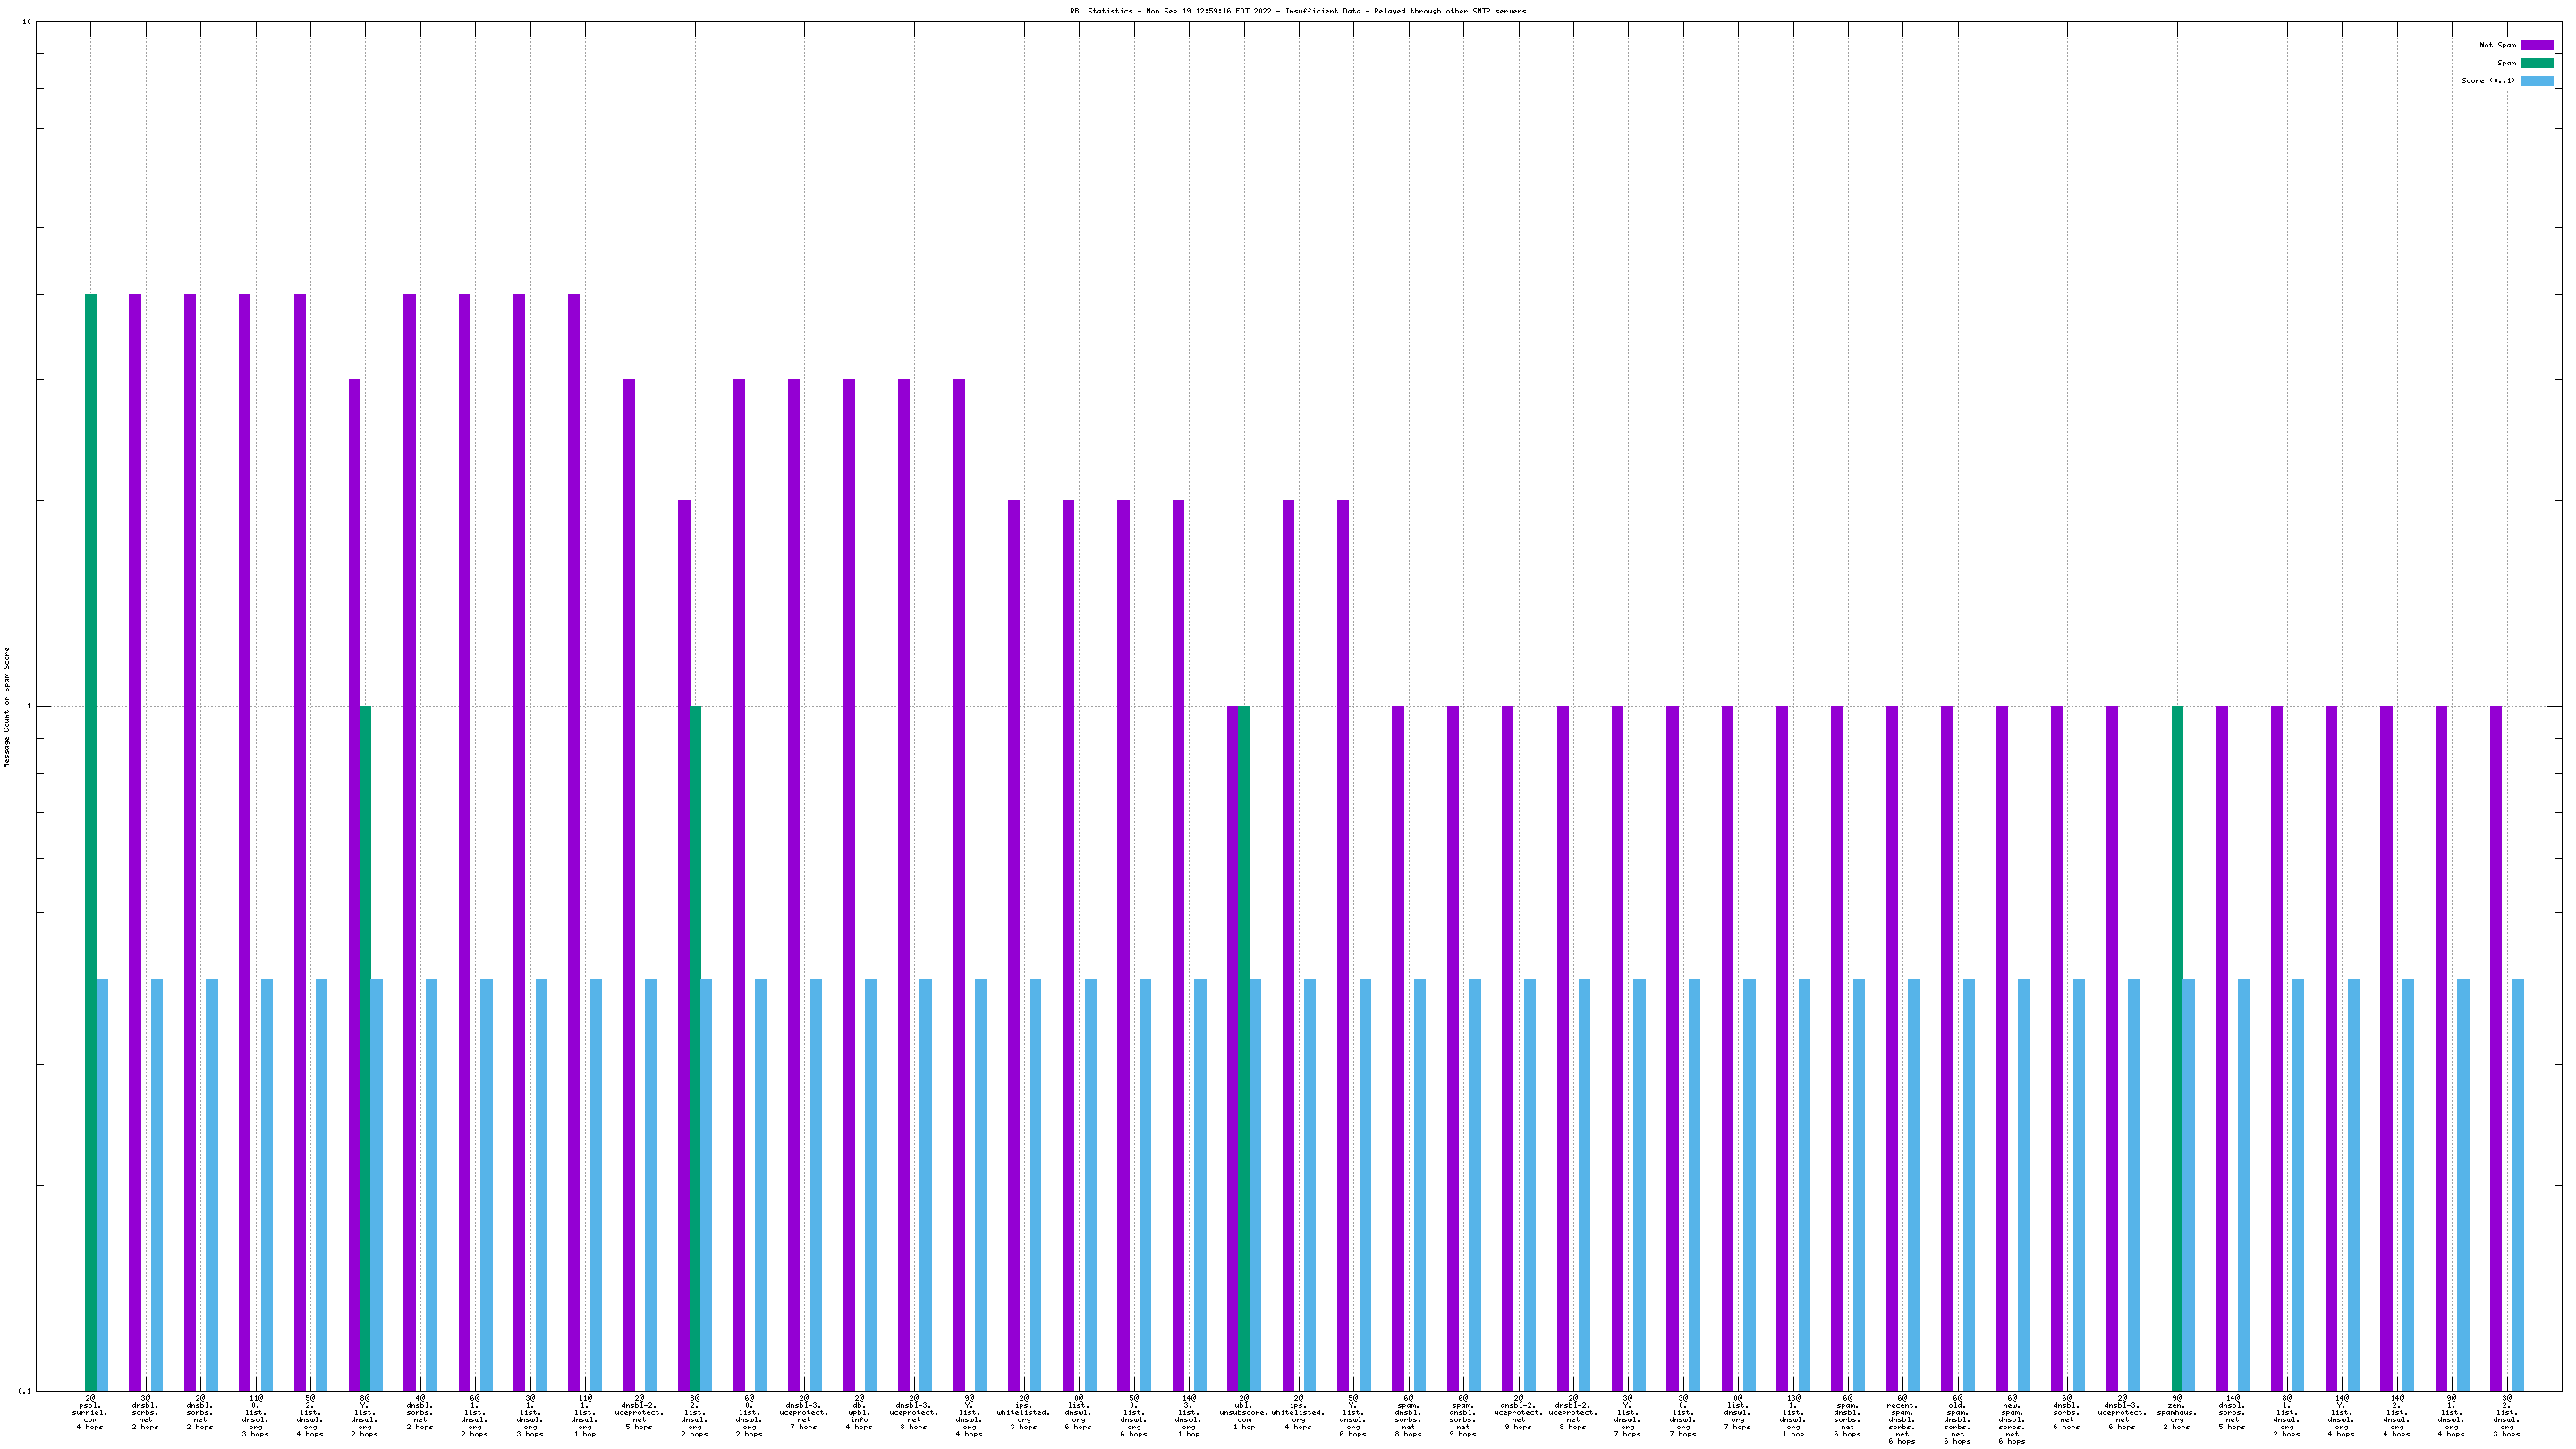2576x1449 pixels.
Task: Click the dnsbl-2.uceprotect.net 5 hops label
Action: tap(639, 1412)
